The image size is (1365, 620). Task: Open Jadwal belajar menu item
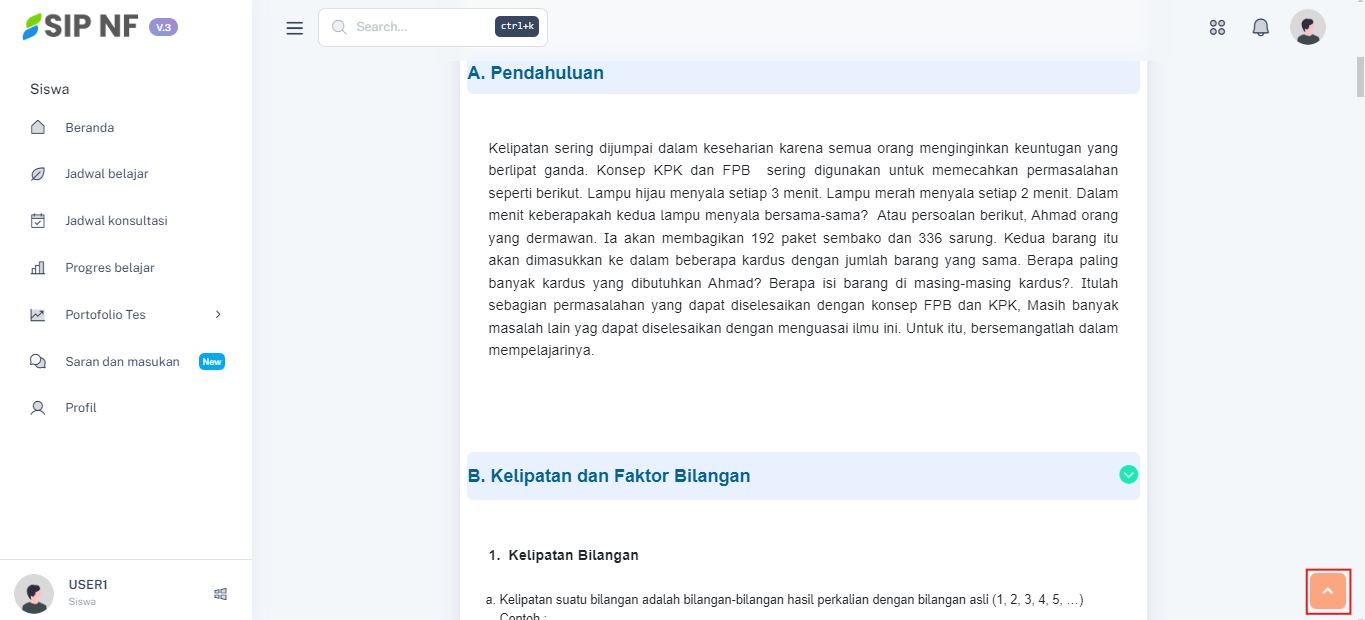coord(106,174)
